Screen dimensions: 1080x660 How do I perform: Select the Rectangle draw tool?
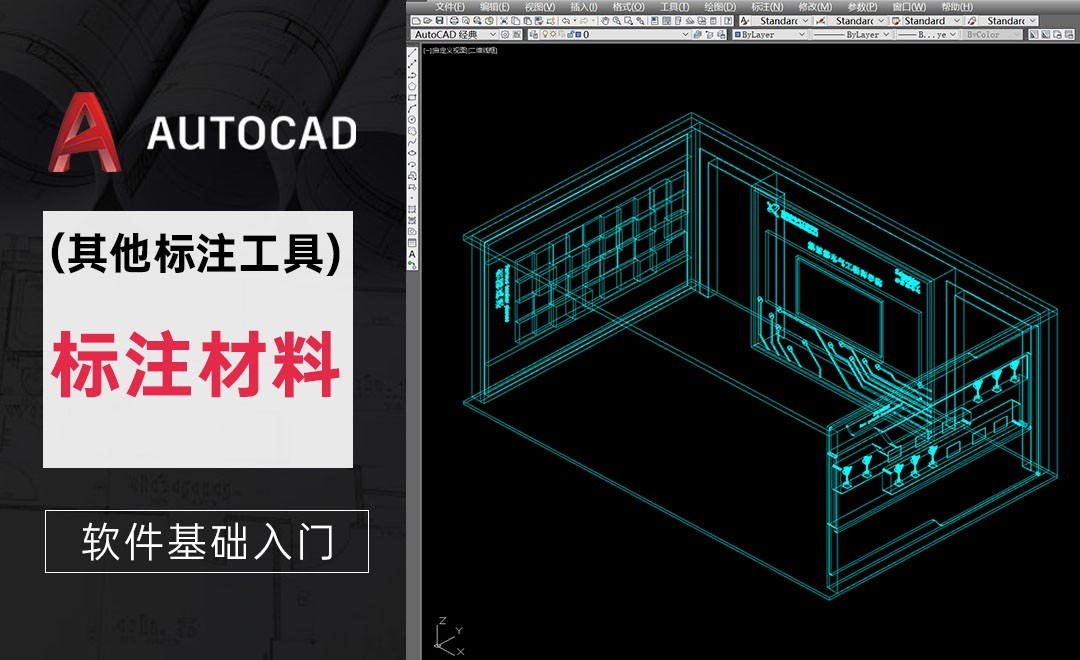tap(413, 98)
